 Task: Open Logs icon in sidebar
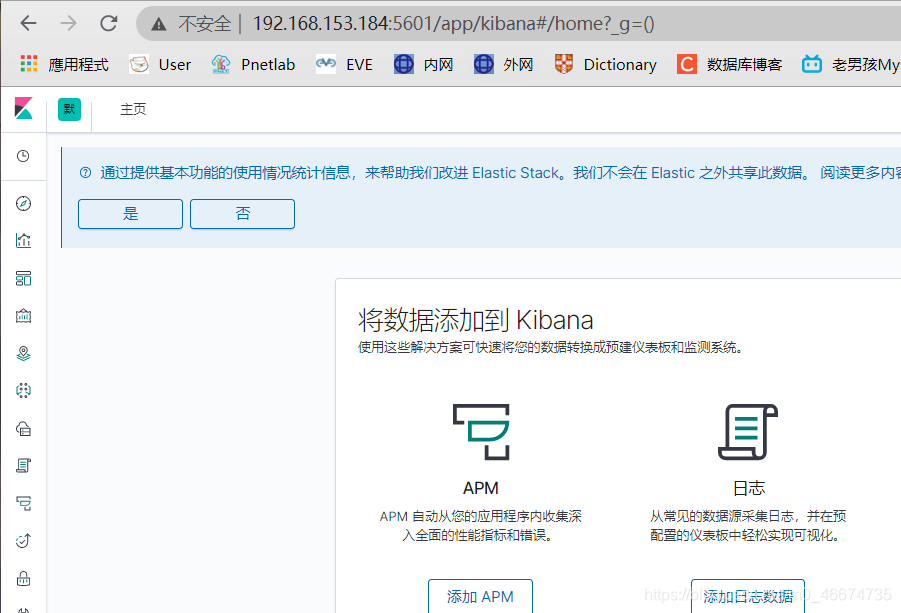[24, 465]
